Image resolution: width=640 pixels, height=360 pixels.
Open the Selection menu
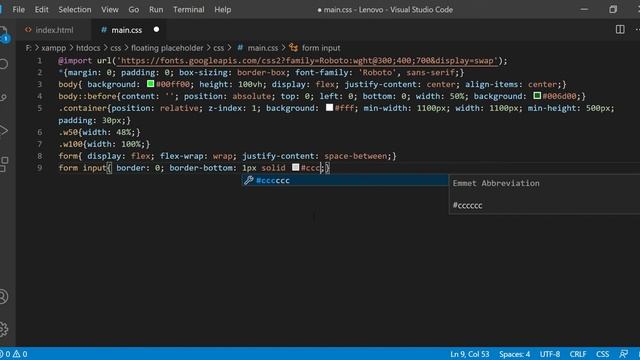pyautogui.click(x=75, y=9)
